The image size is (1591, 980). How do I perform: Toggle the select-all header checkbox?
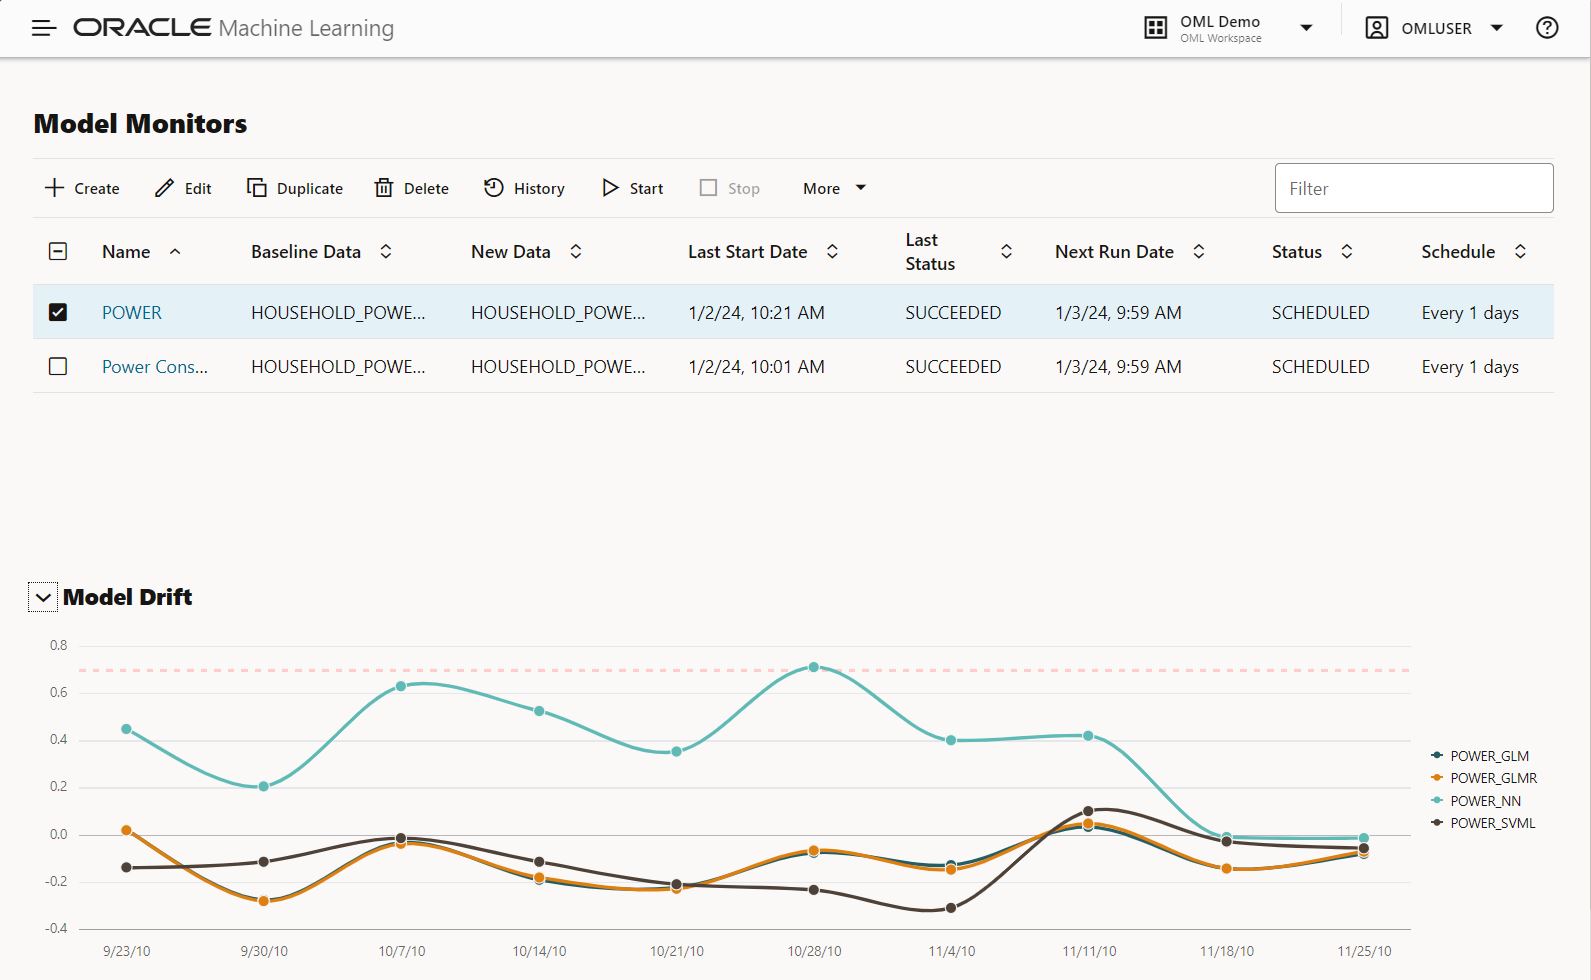pyautogui.click(x=58, y=252)
